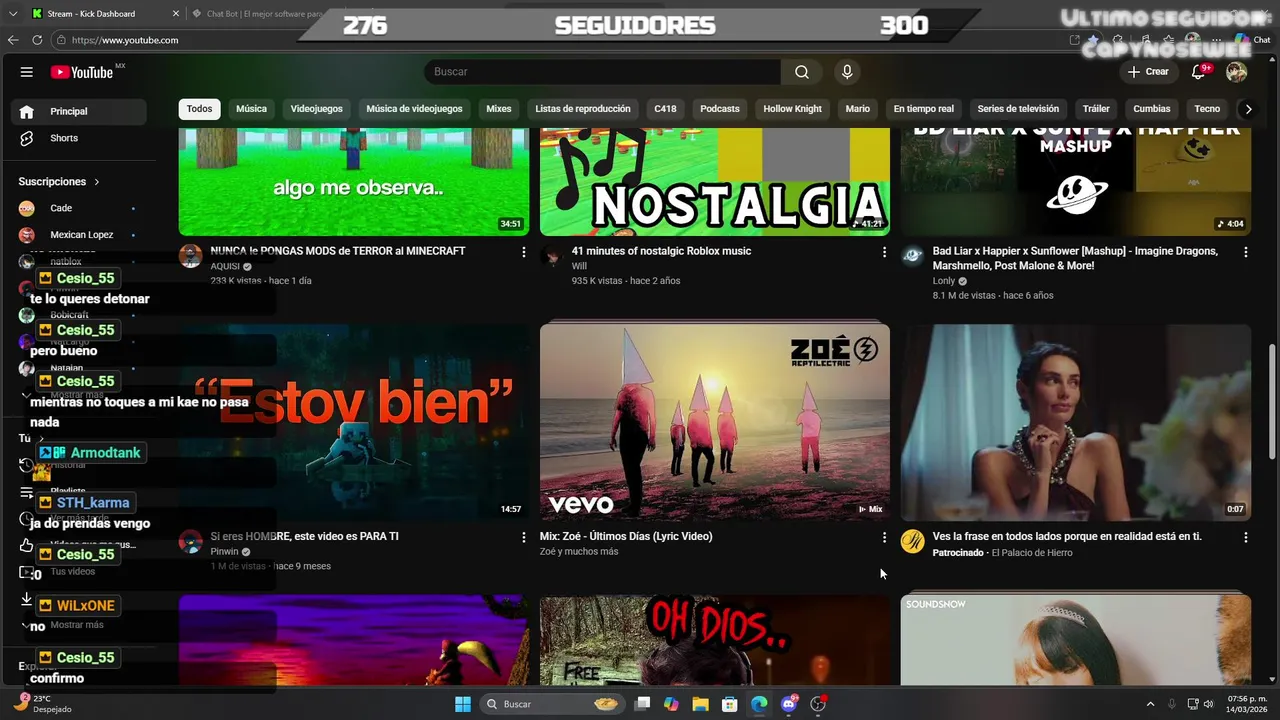Image resolution: width=1280 pixels, height=720 pixels.
Task: Click the Crear button
Action: tap(1148, 72)
